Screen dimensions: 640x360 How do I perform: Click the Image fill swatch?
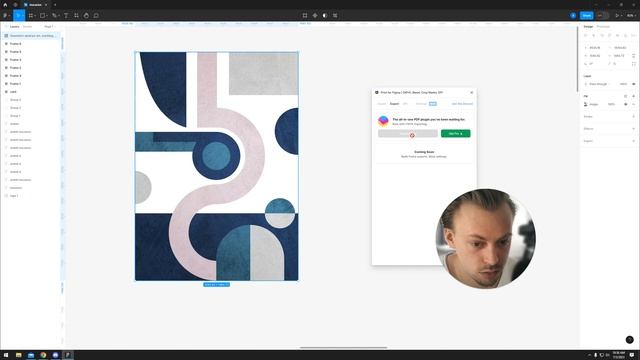pyautogui.click(x=586, y=104)
